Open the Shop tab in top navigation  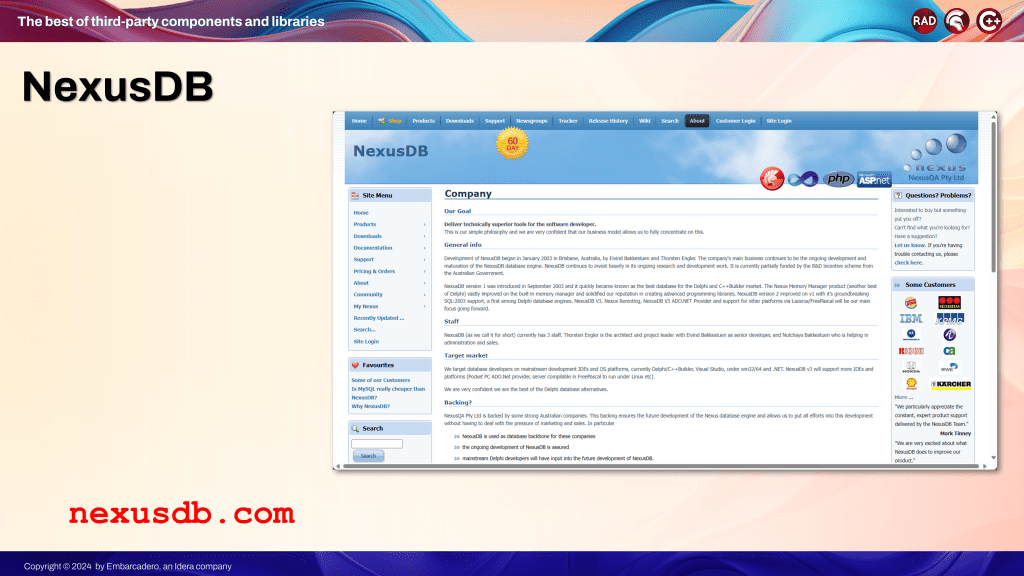391,121
